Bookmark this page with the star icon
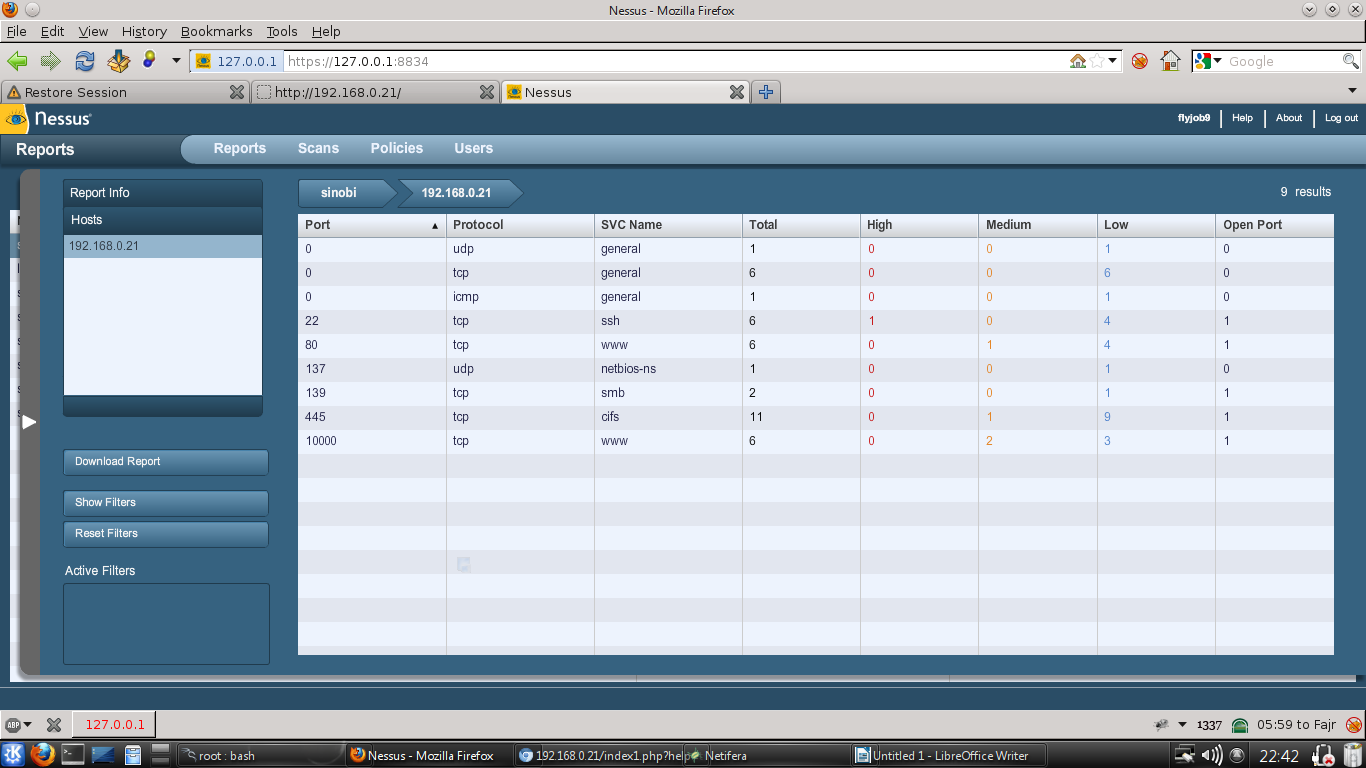 tap(1097, 61)
